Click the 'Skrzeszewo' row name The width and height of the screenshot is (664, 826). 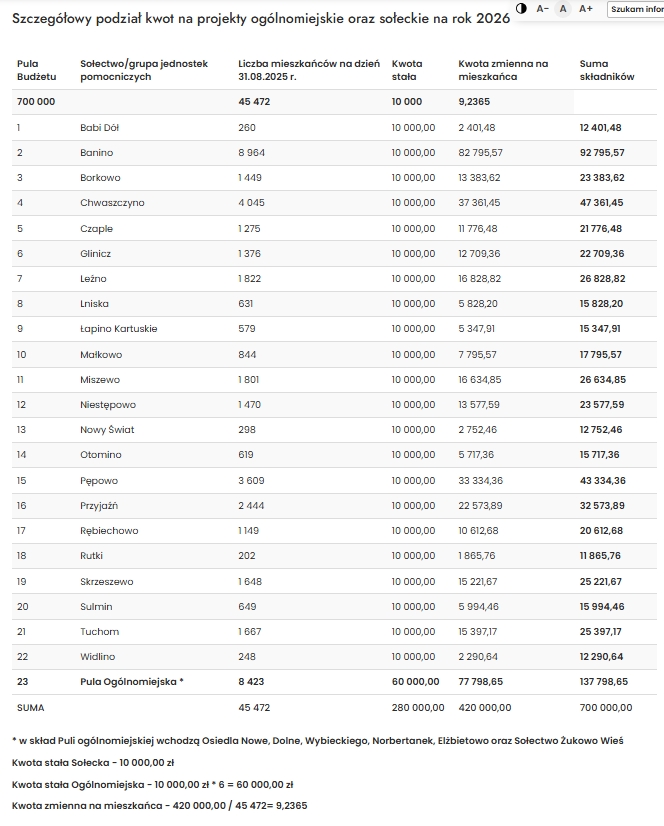click(106, 582)
